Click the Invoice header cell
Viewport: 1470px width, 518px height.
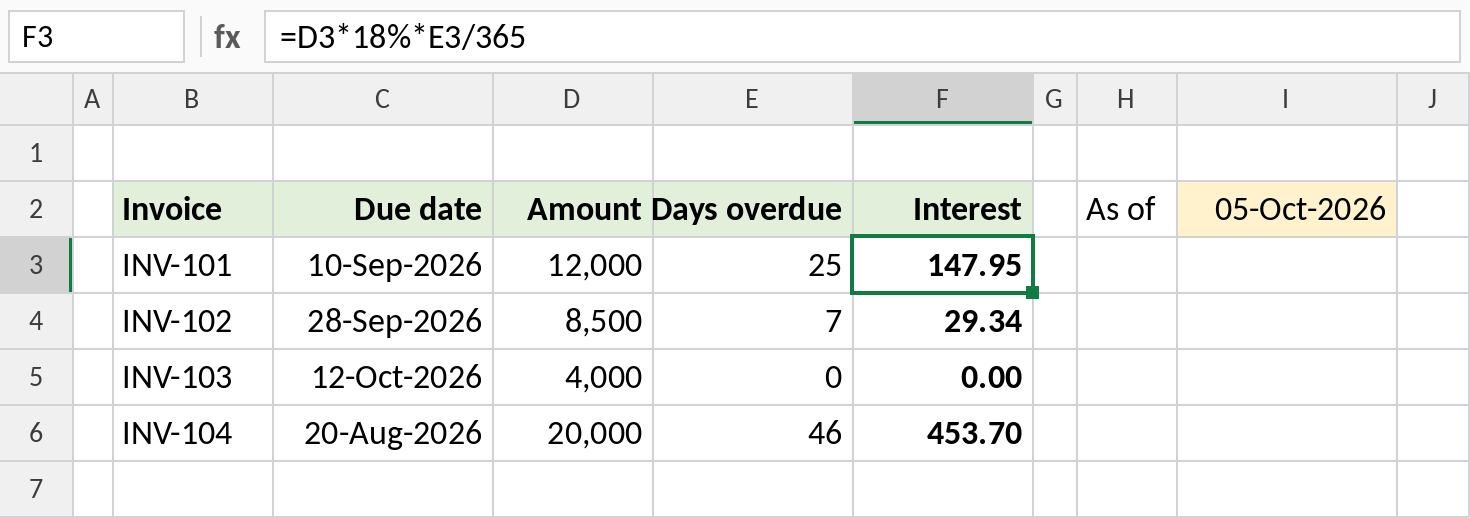click(x=193, y=209)
